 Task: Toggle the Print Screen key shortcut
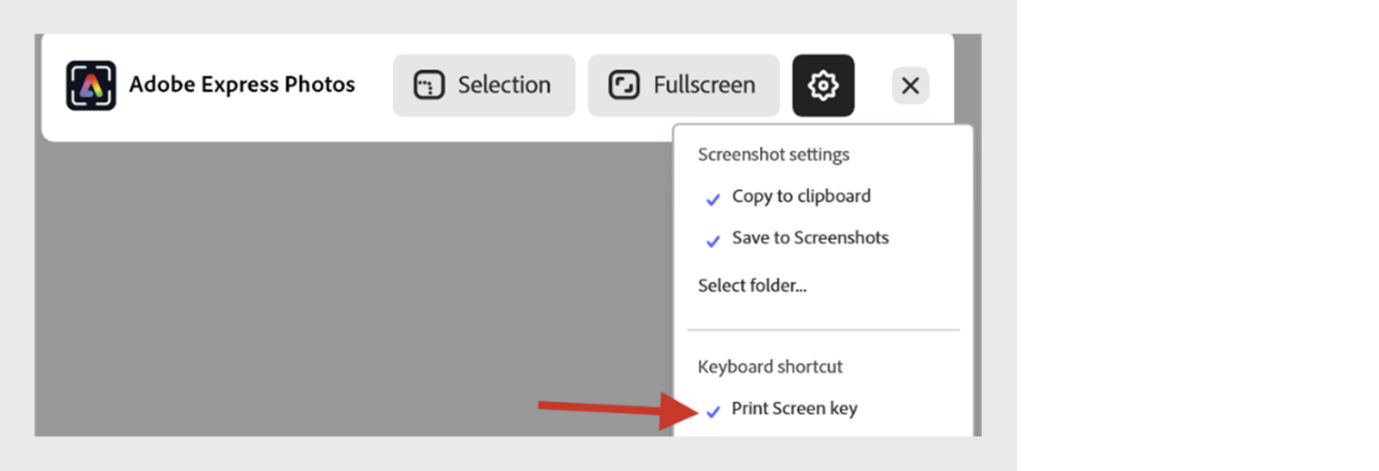794,409
